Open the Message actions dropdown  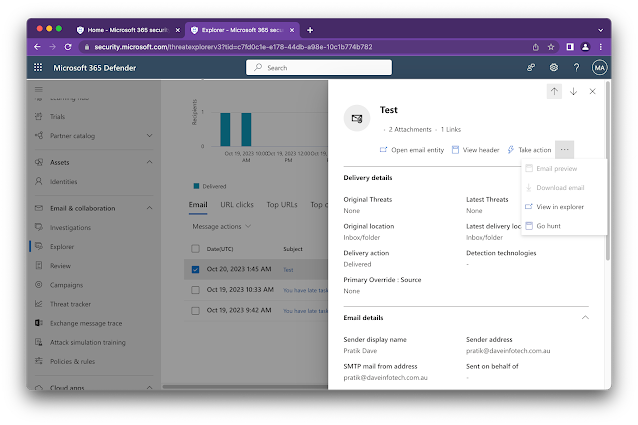pyautogui.click(x=221, y=226)
